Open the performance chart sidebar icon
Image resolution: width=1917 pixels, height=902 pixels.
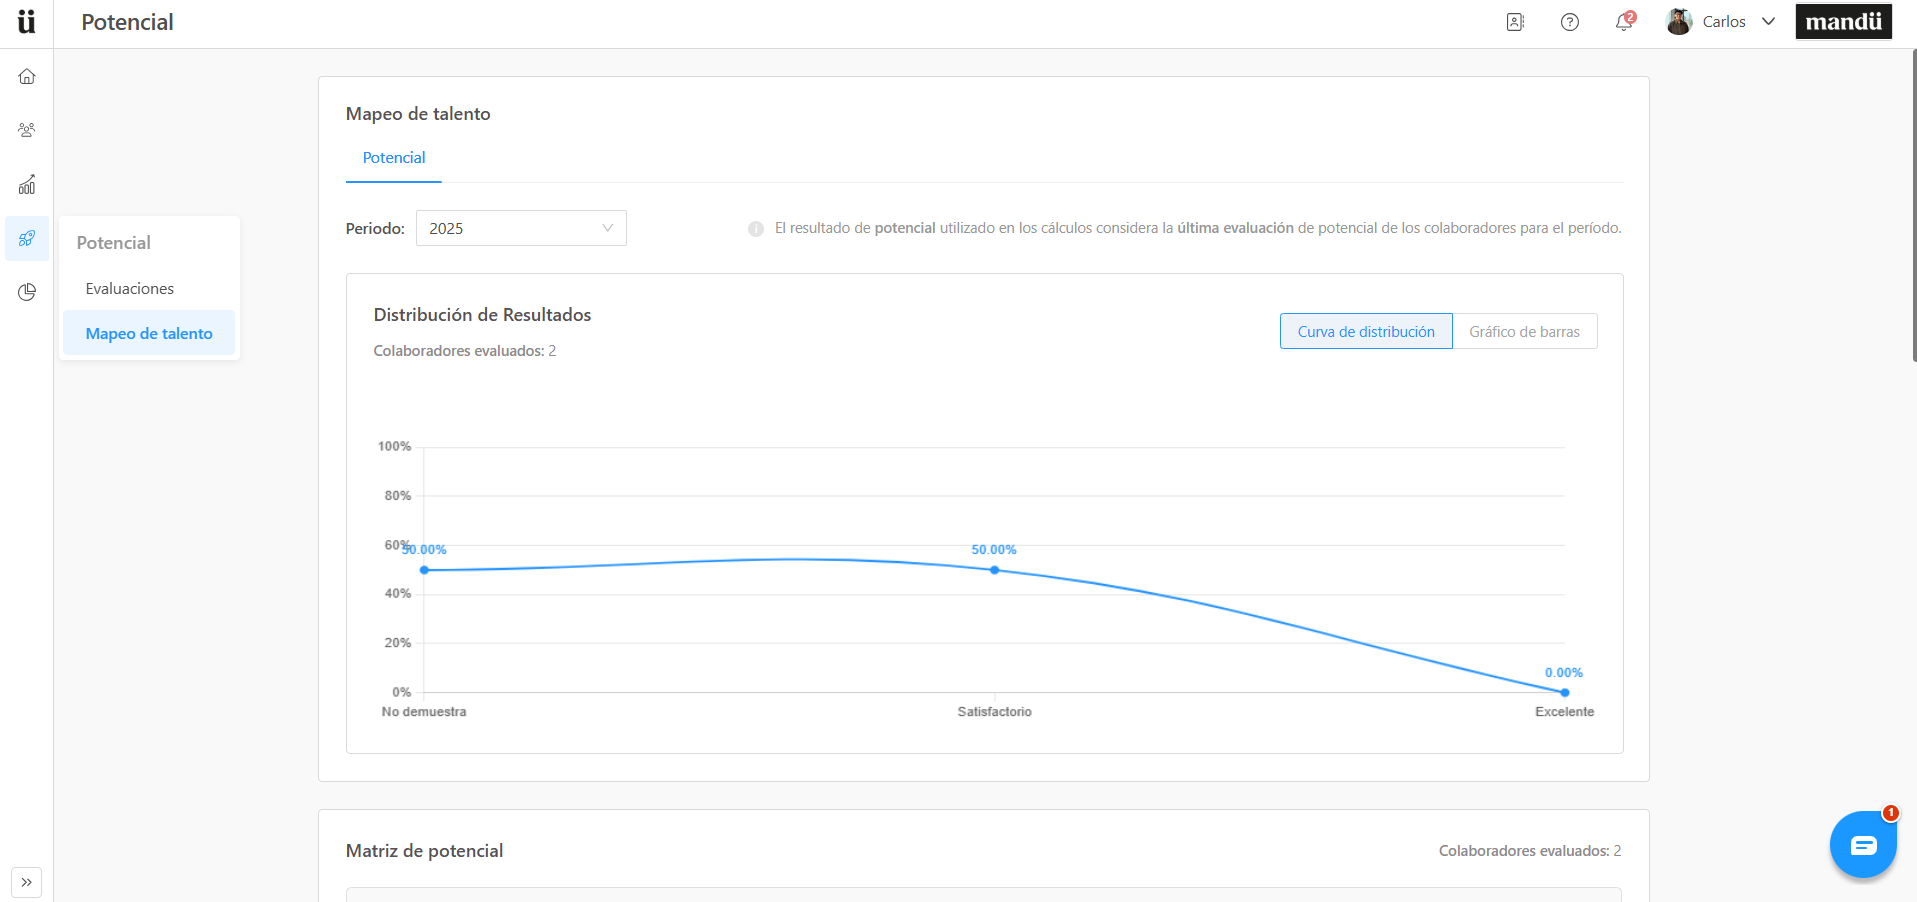point(27,184)
